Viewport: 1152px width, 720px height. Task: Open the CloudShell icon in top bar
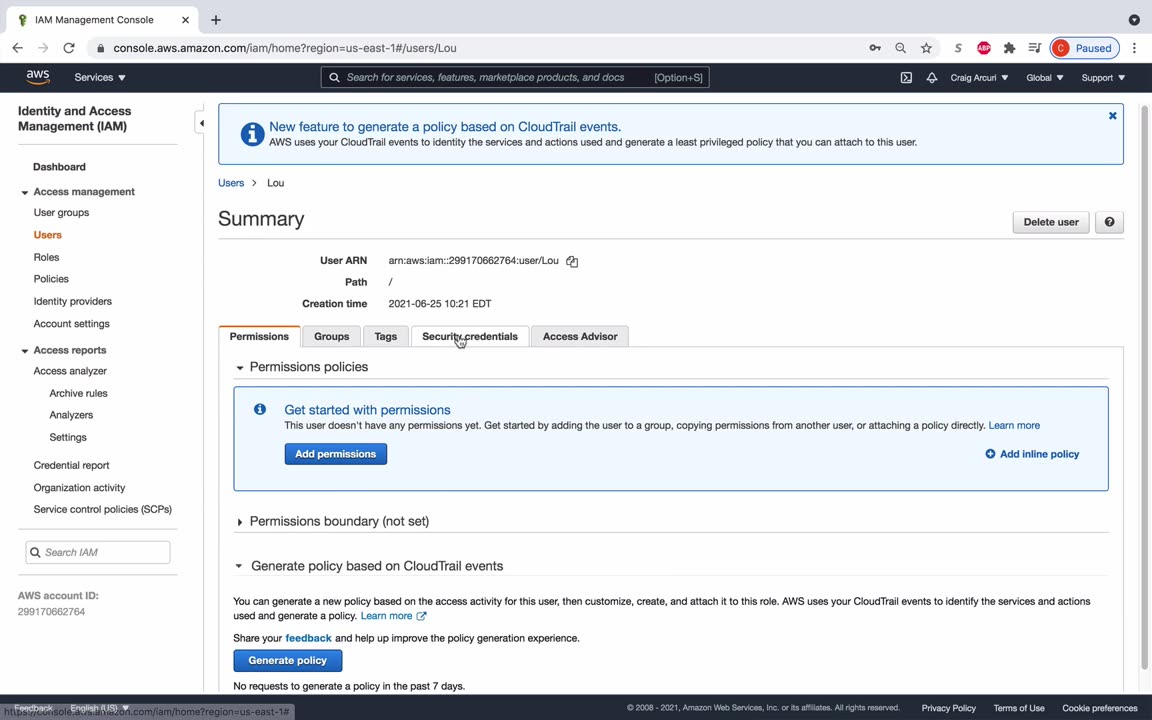coord(906,77)
